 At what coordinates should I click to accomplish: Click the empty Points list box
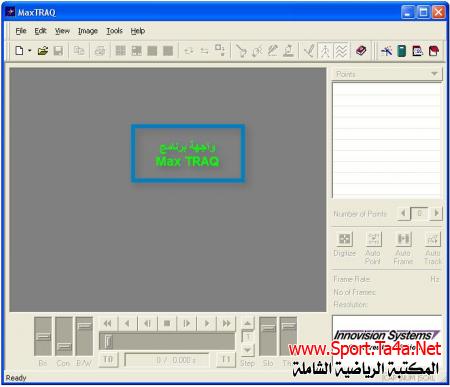click(x=387, y=140)
